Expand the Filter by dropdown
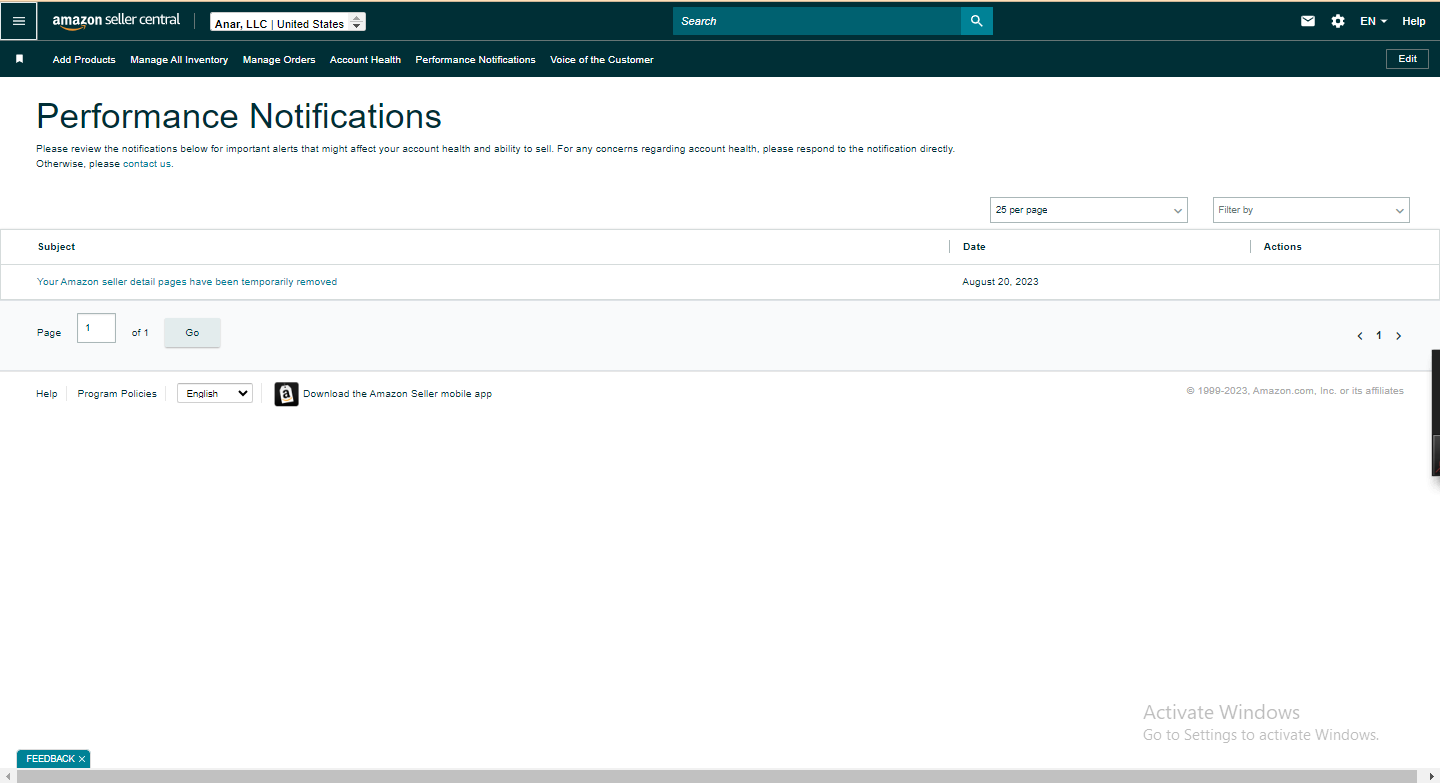The height and width of the screenshot is (783, 1440). click(1311, 210)
